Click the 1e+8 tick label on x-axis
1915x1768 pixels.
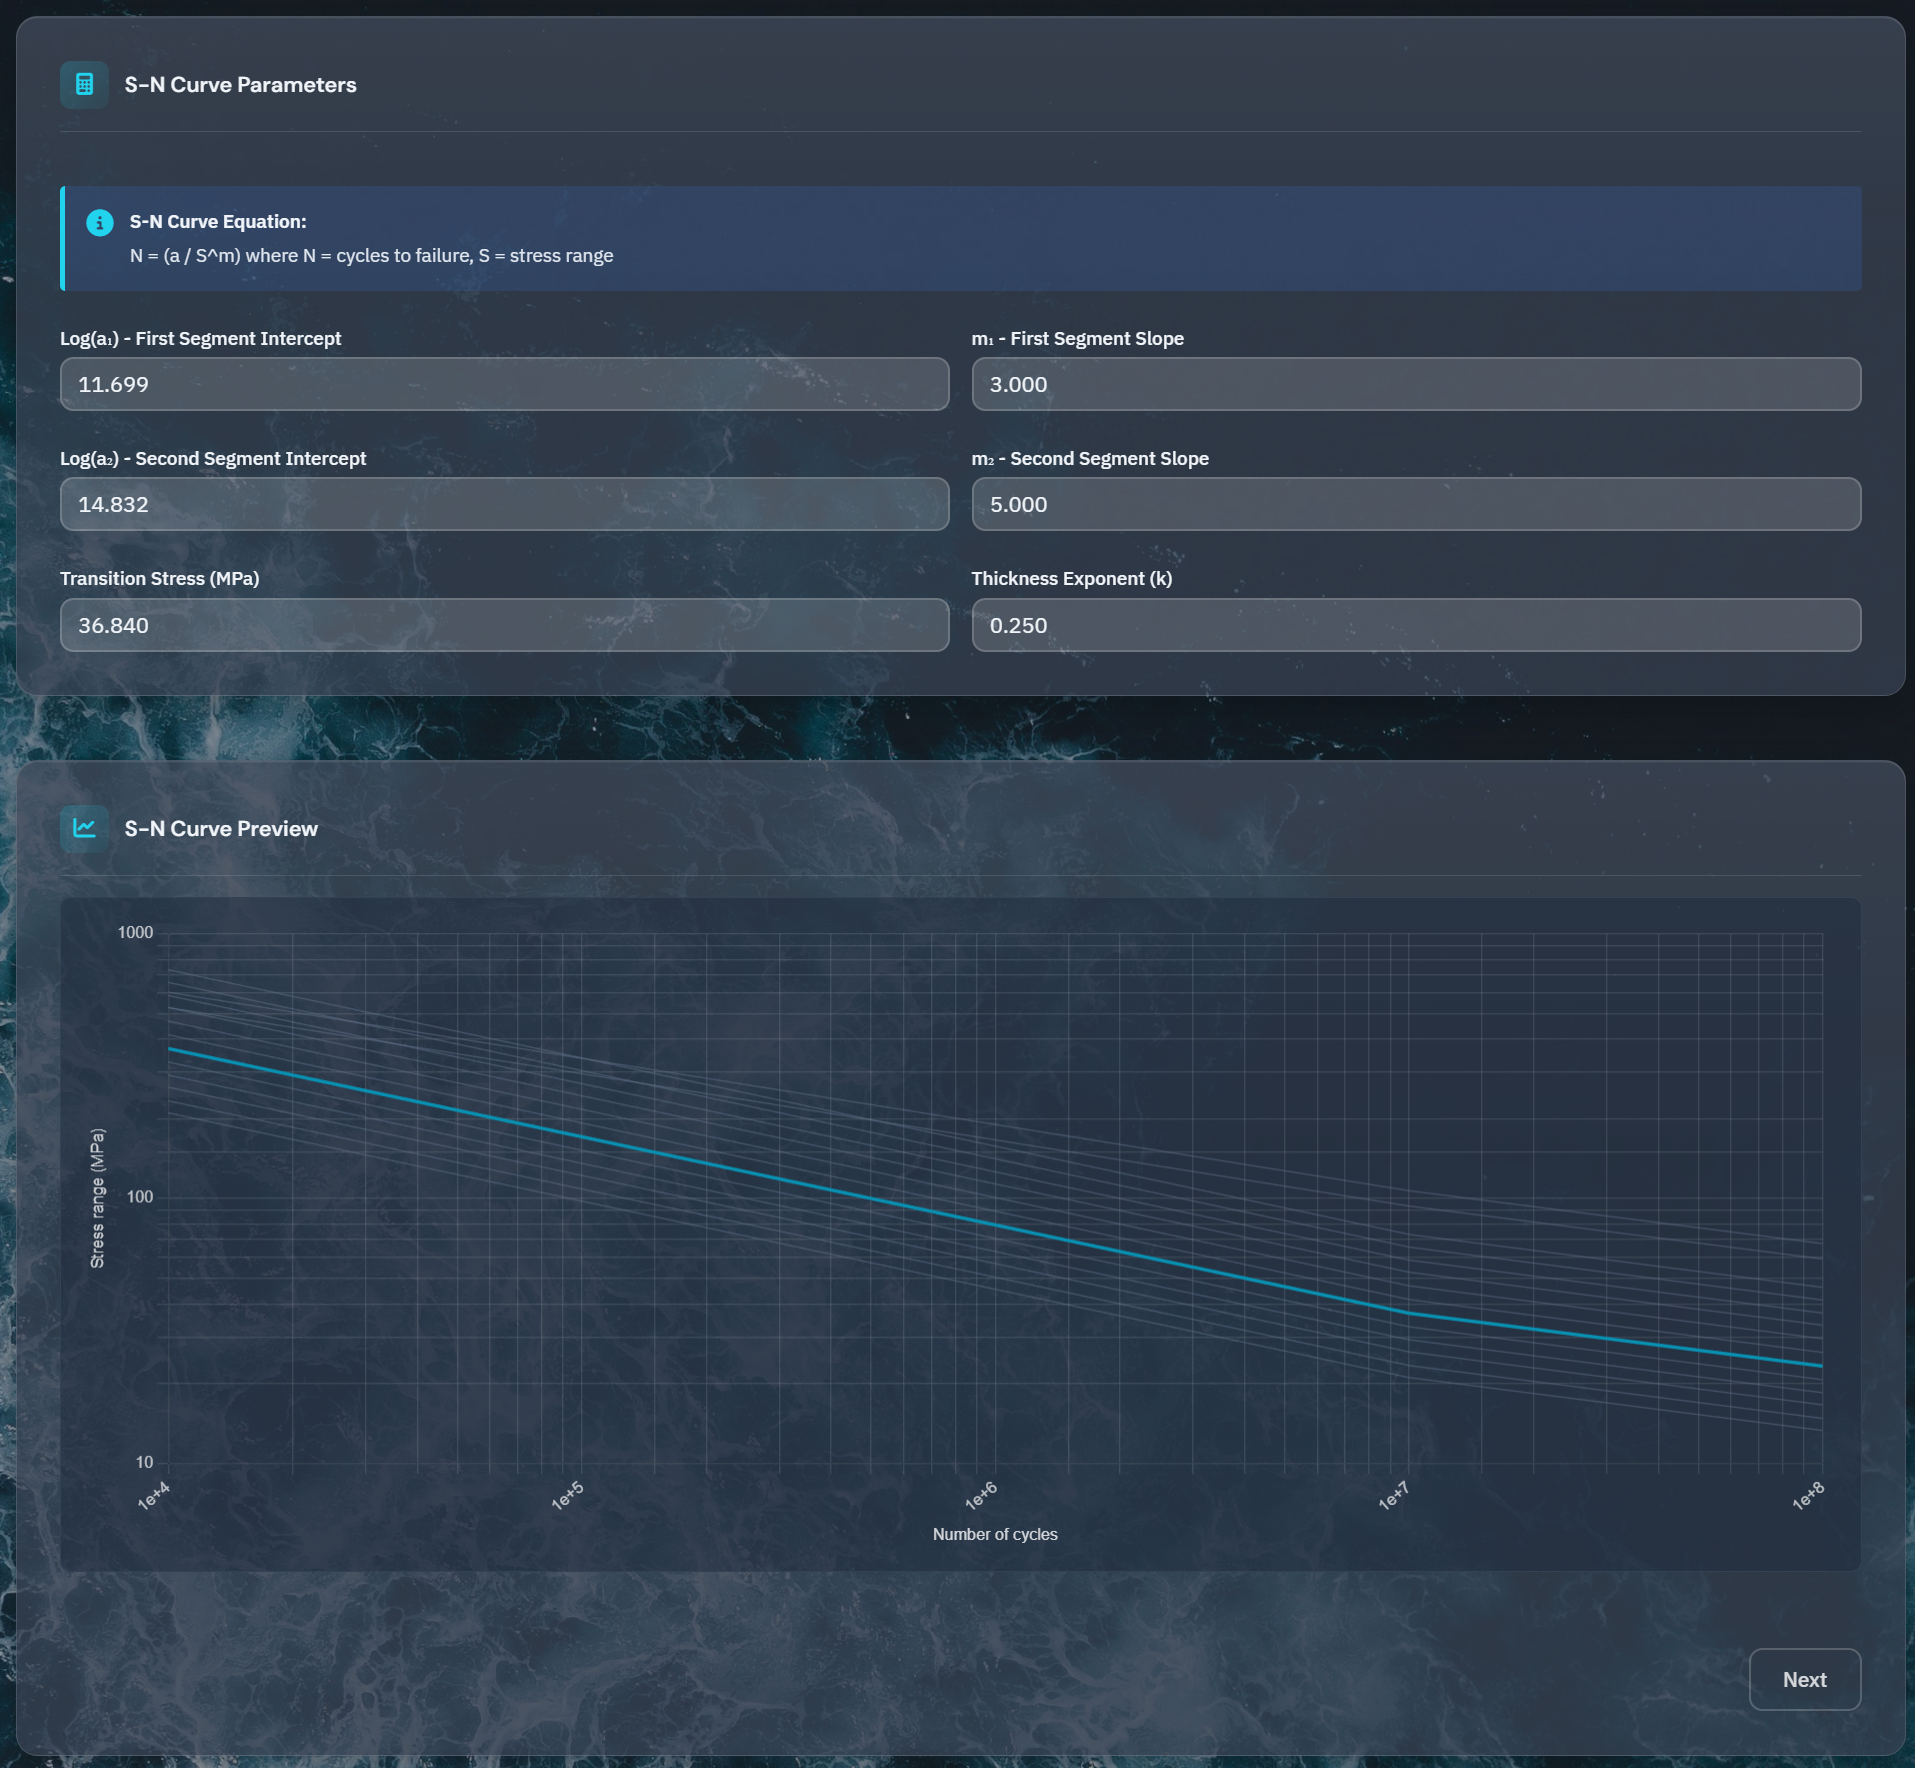pyautogui.click(x=1807, y=1496)
